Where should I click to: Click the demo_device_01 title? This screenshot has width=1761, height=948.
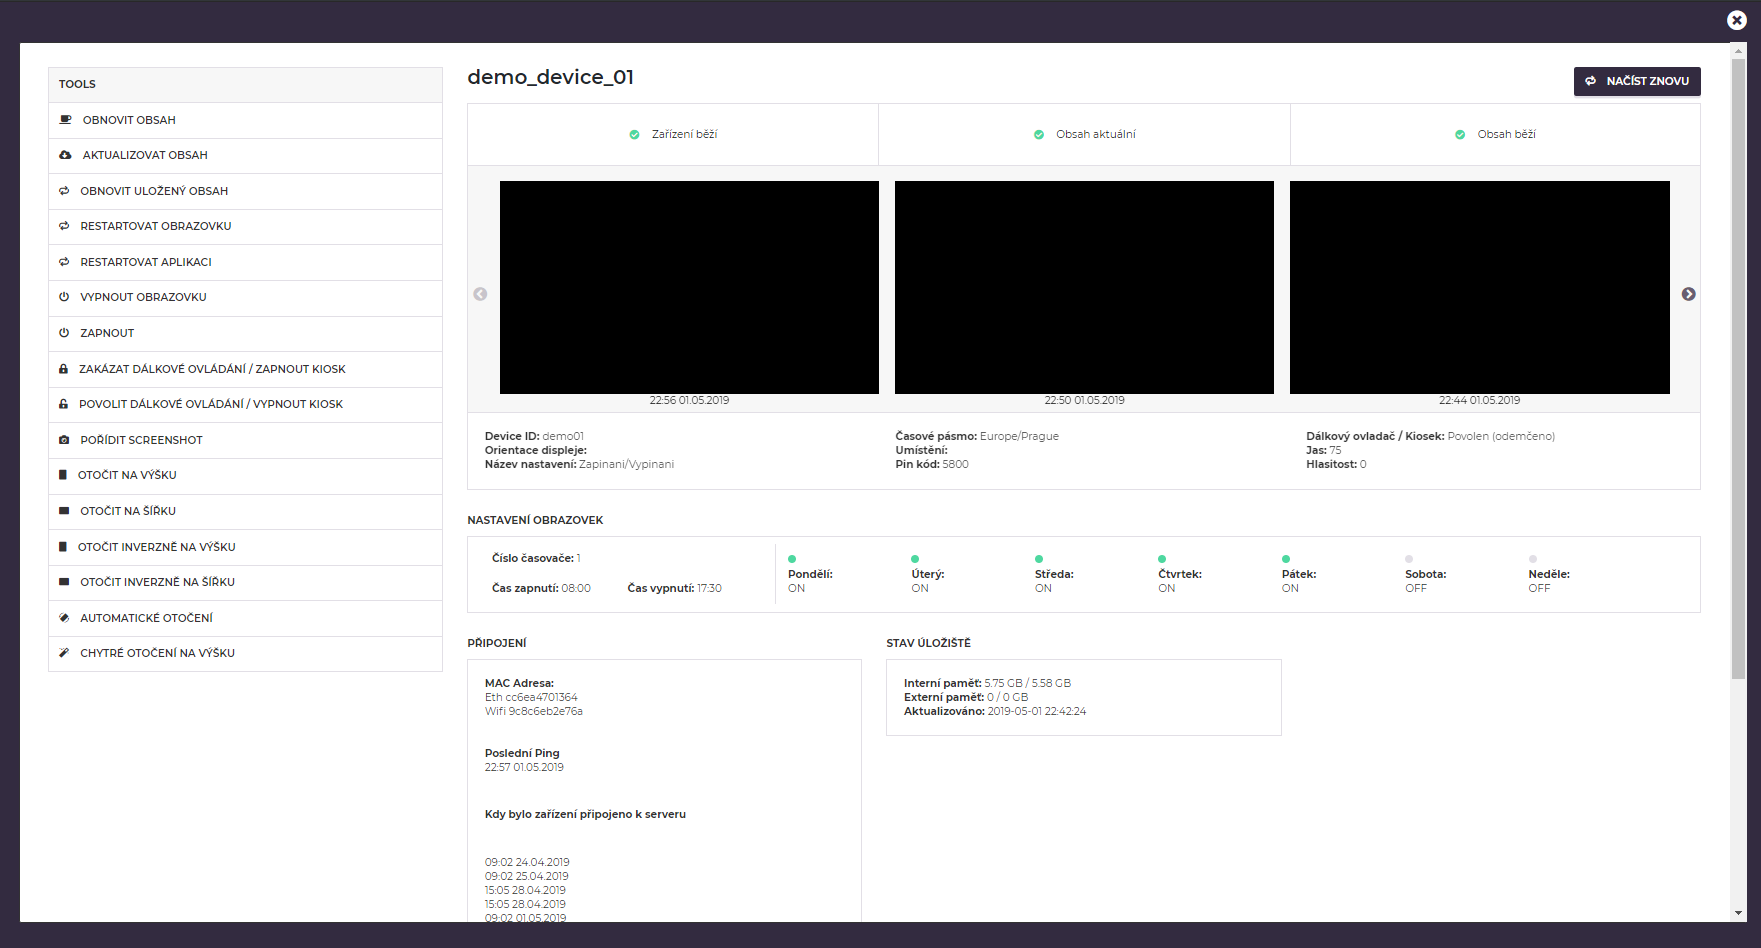[551, 77]
